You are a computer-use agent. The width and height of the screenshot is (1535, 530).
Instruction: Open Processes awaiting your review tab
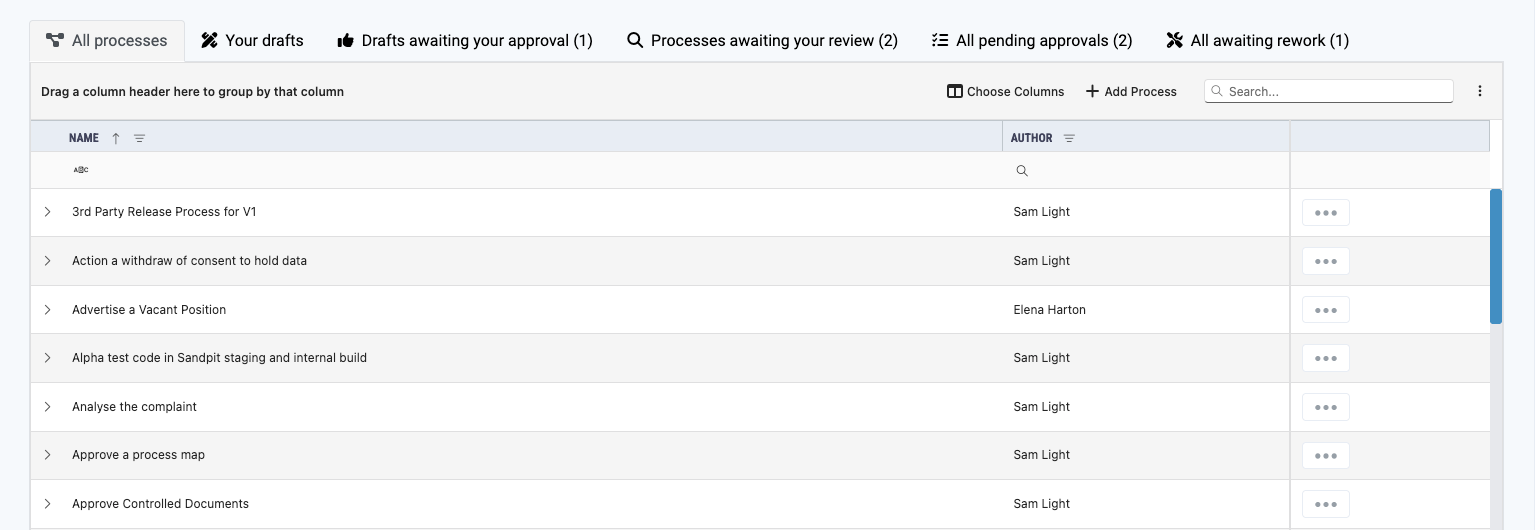(762, 40)
